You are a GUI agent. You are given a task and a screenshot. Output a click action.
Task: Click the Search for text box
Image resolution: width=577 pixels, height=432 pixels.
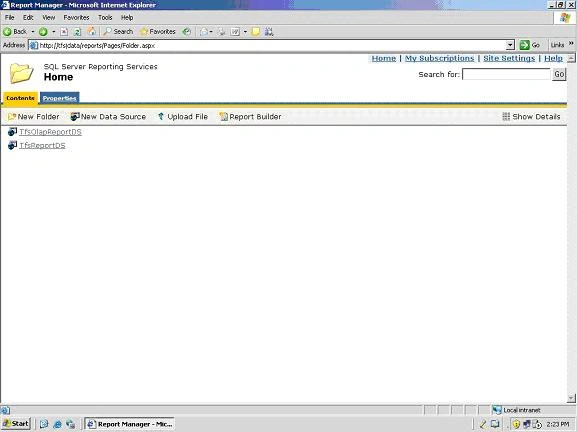[x=506, y=74]
